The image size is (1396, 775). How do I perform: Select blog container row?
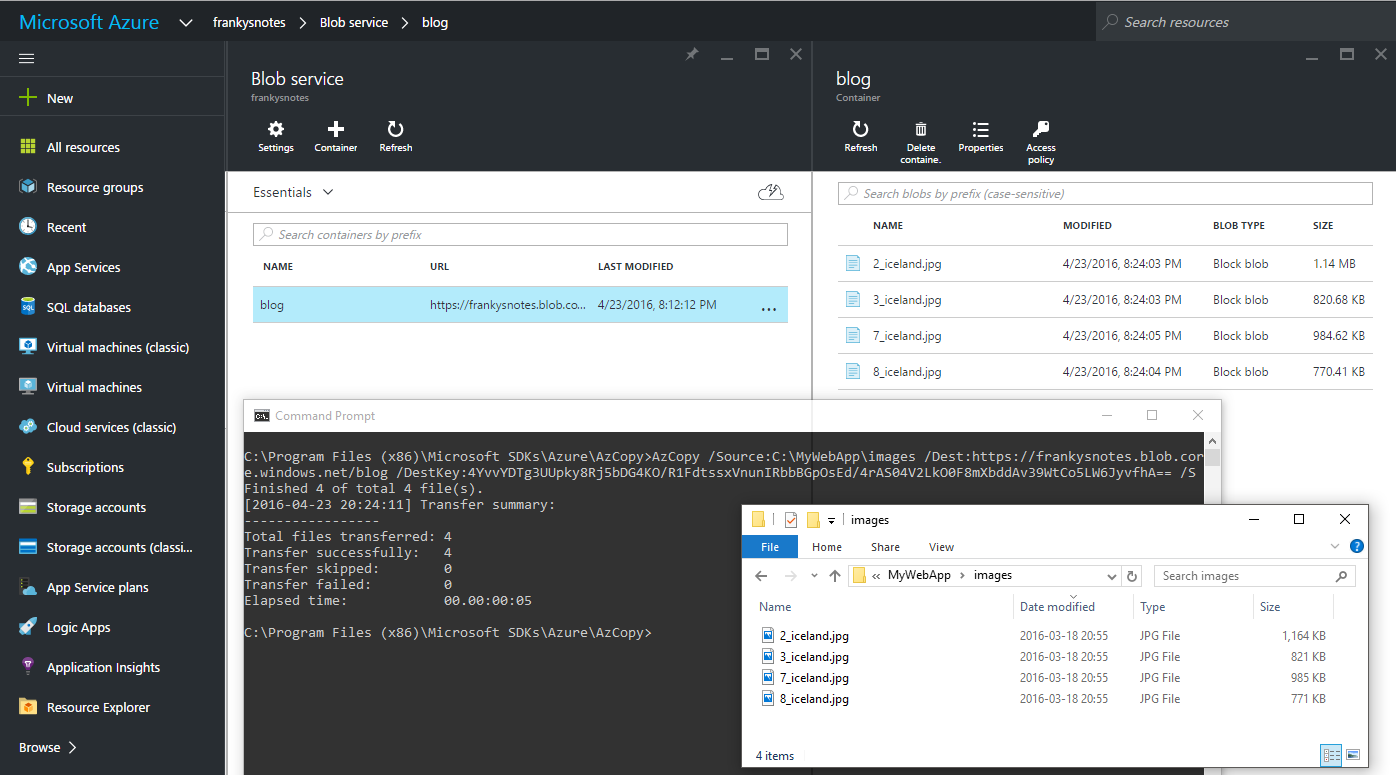520,305
